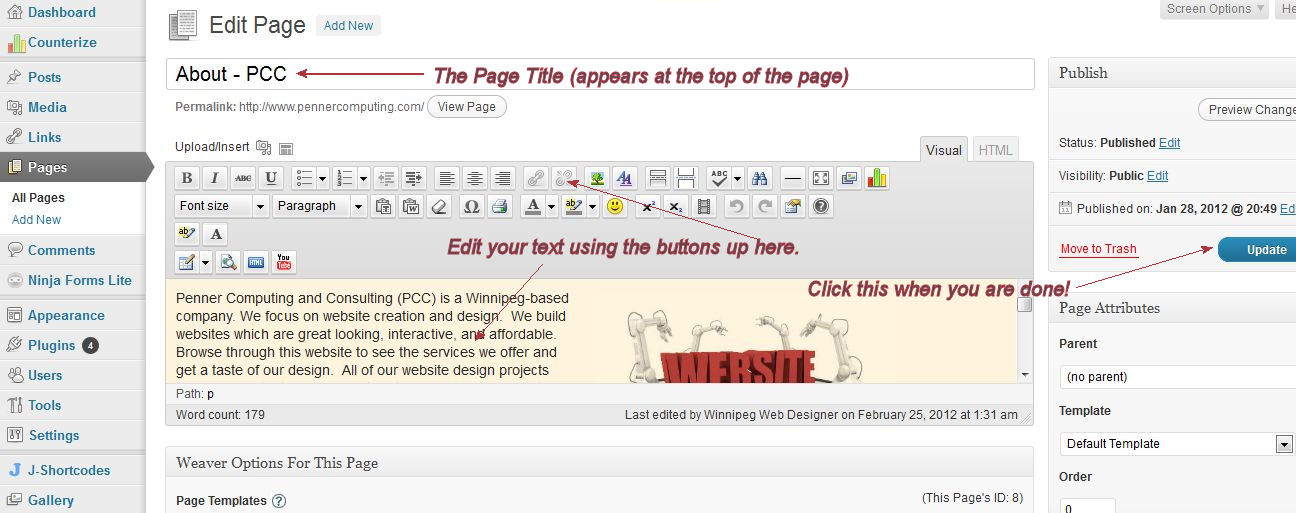This screenshot has width=1296, height=513.
Task: Click Add New next to Edit Page
Action: [x=348, y=26]
